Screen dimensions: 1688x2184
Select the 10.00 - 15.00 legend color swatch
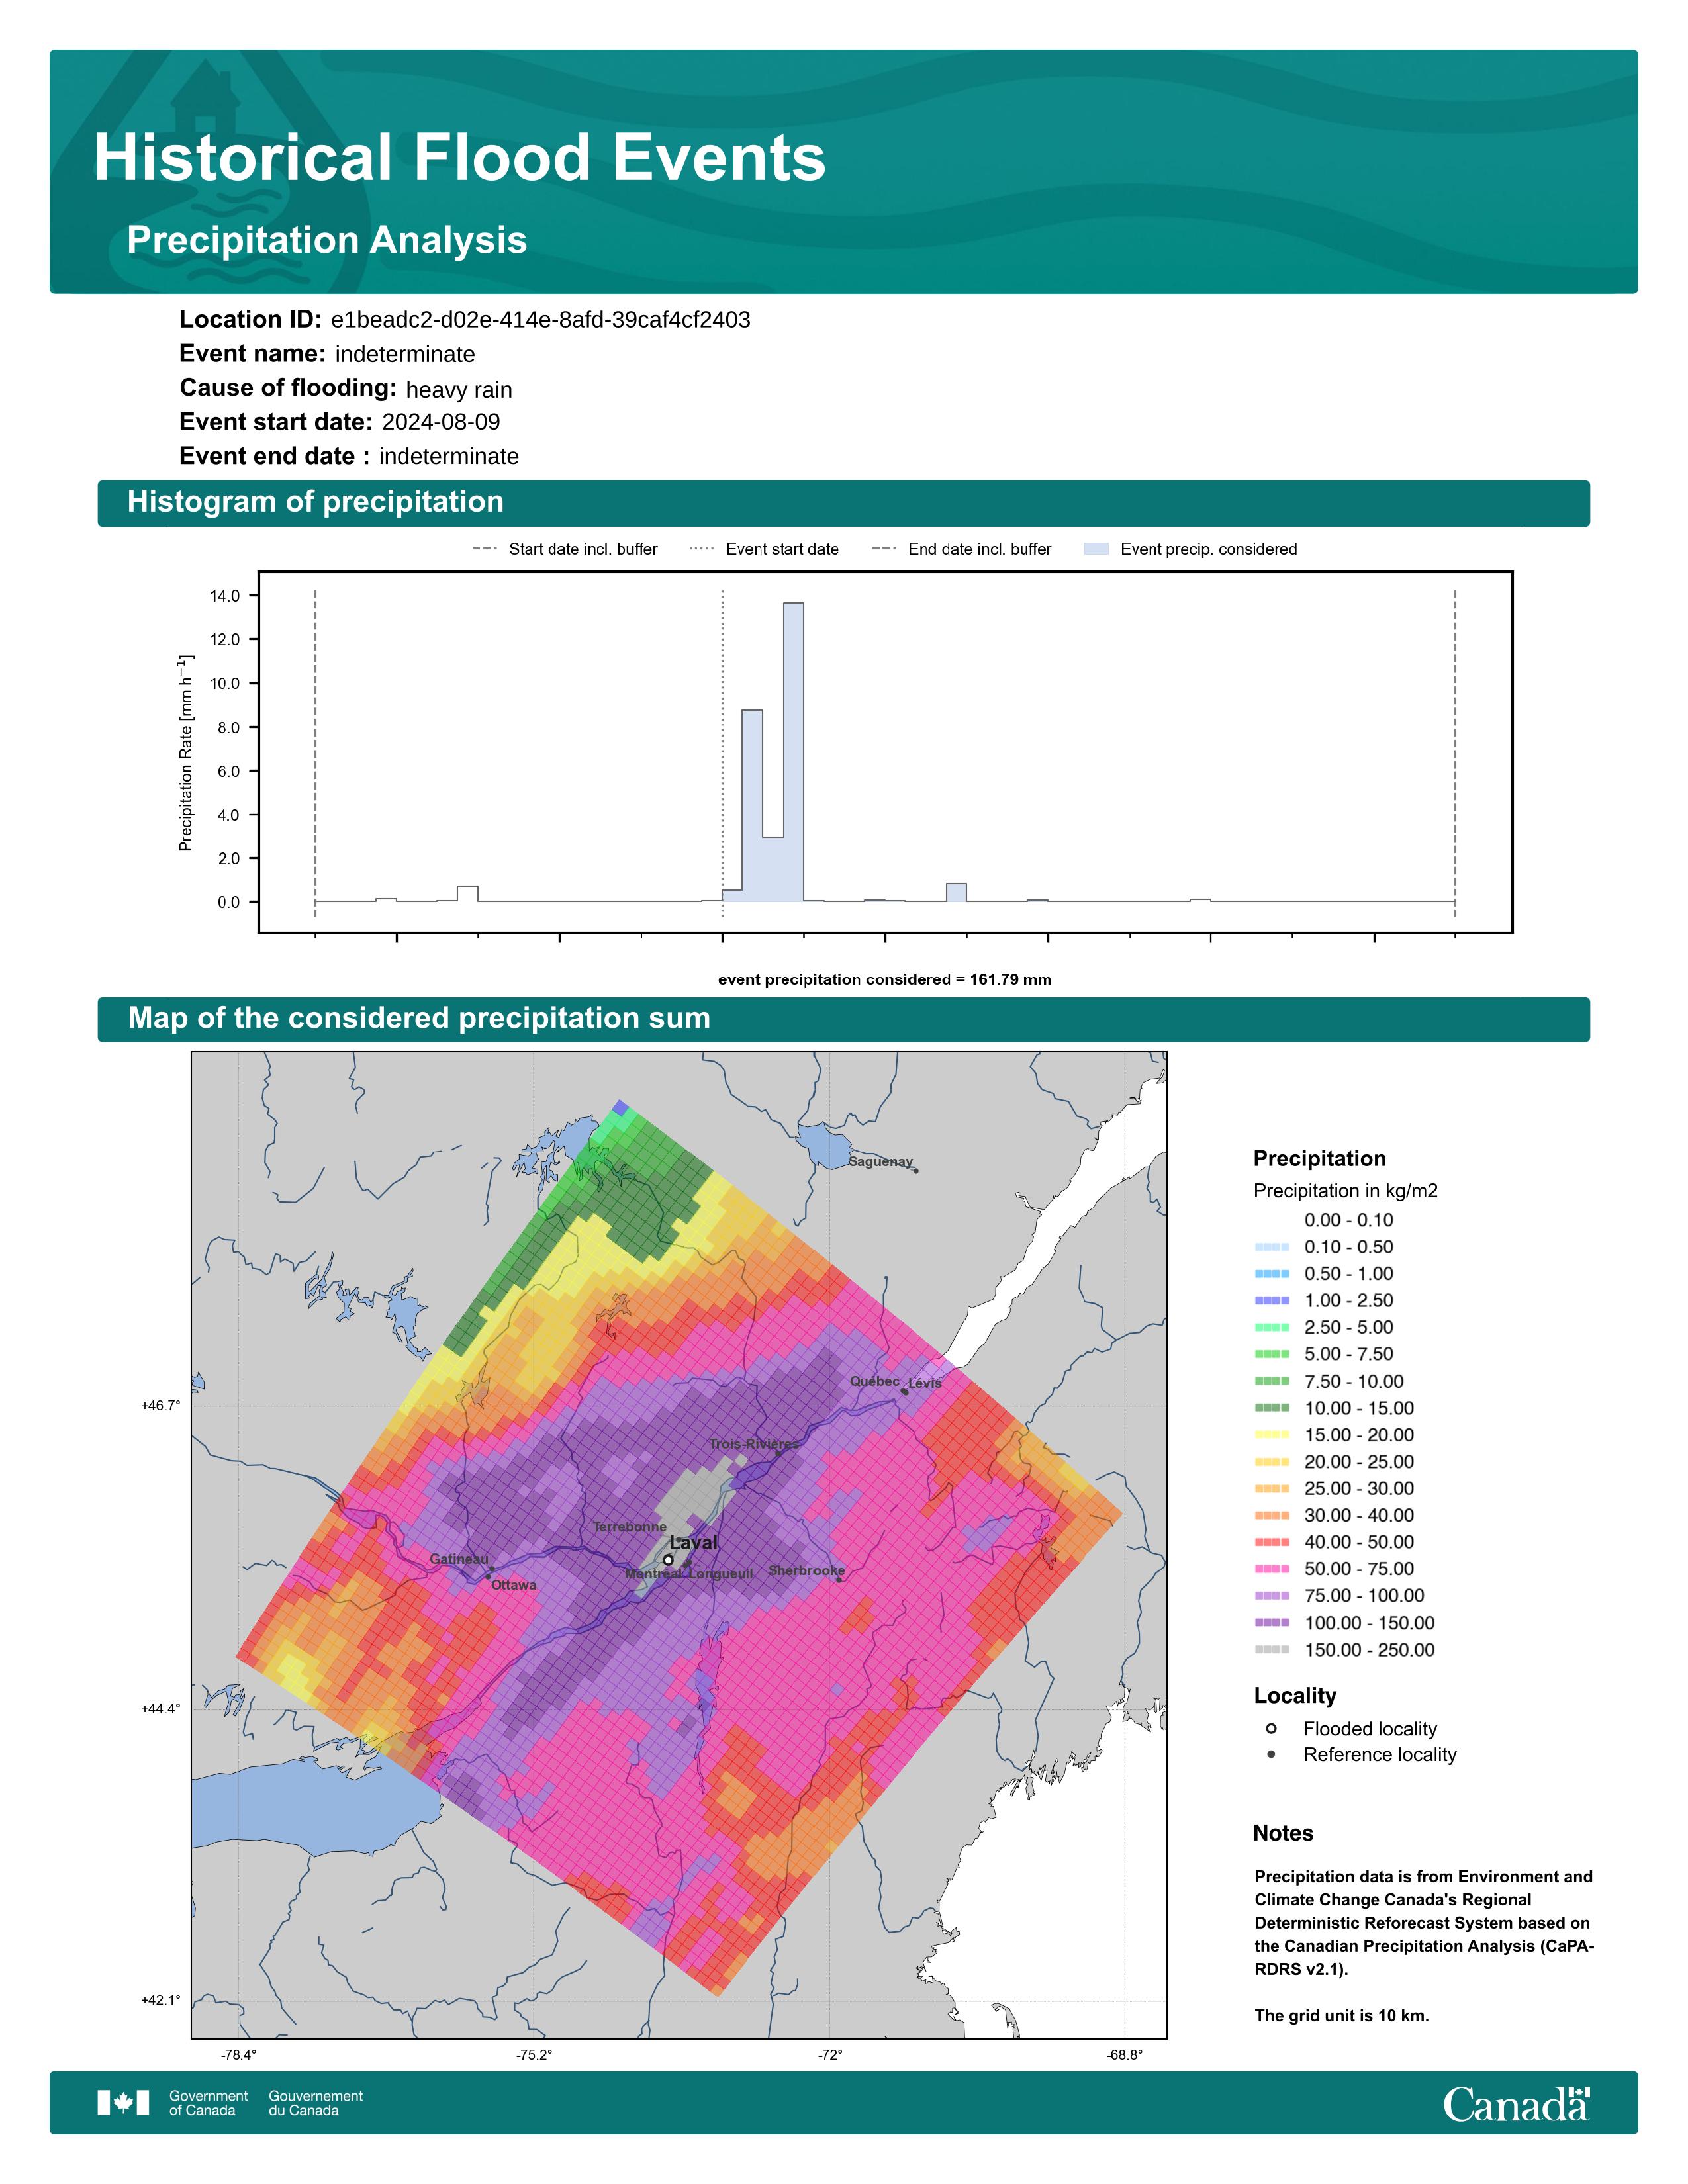(x=1272, y=1408)
